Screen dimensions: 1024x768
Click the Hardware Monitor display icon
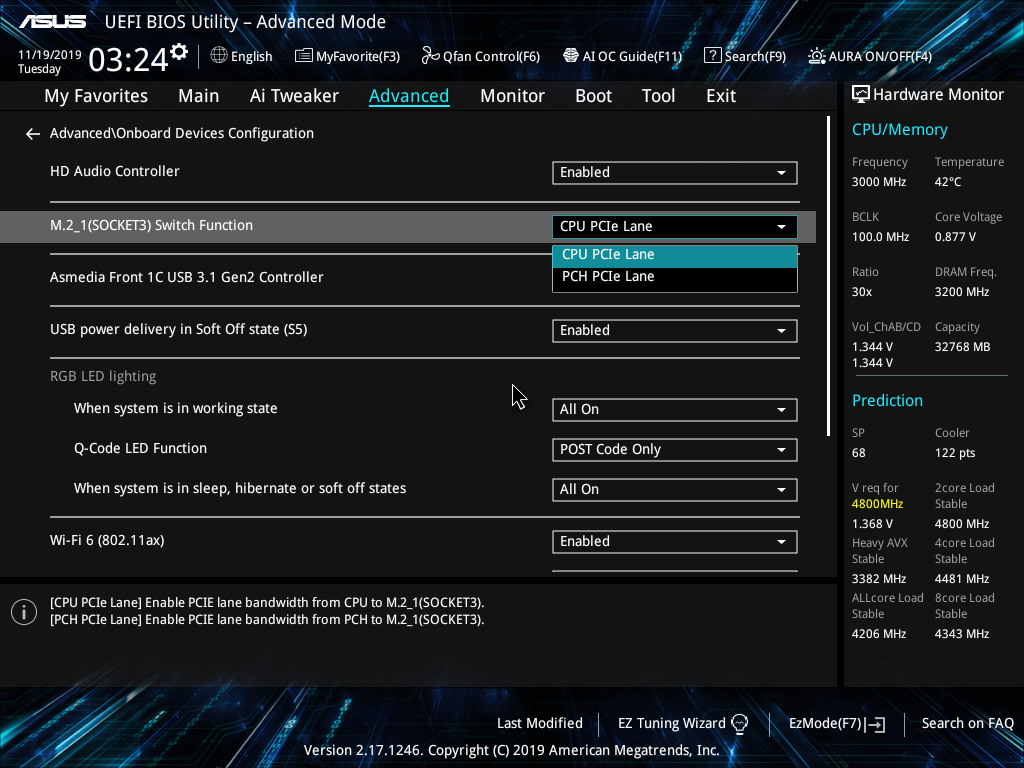coord(861,95)
